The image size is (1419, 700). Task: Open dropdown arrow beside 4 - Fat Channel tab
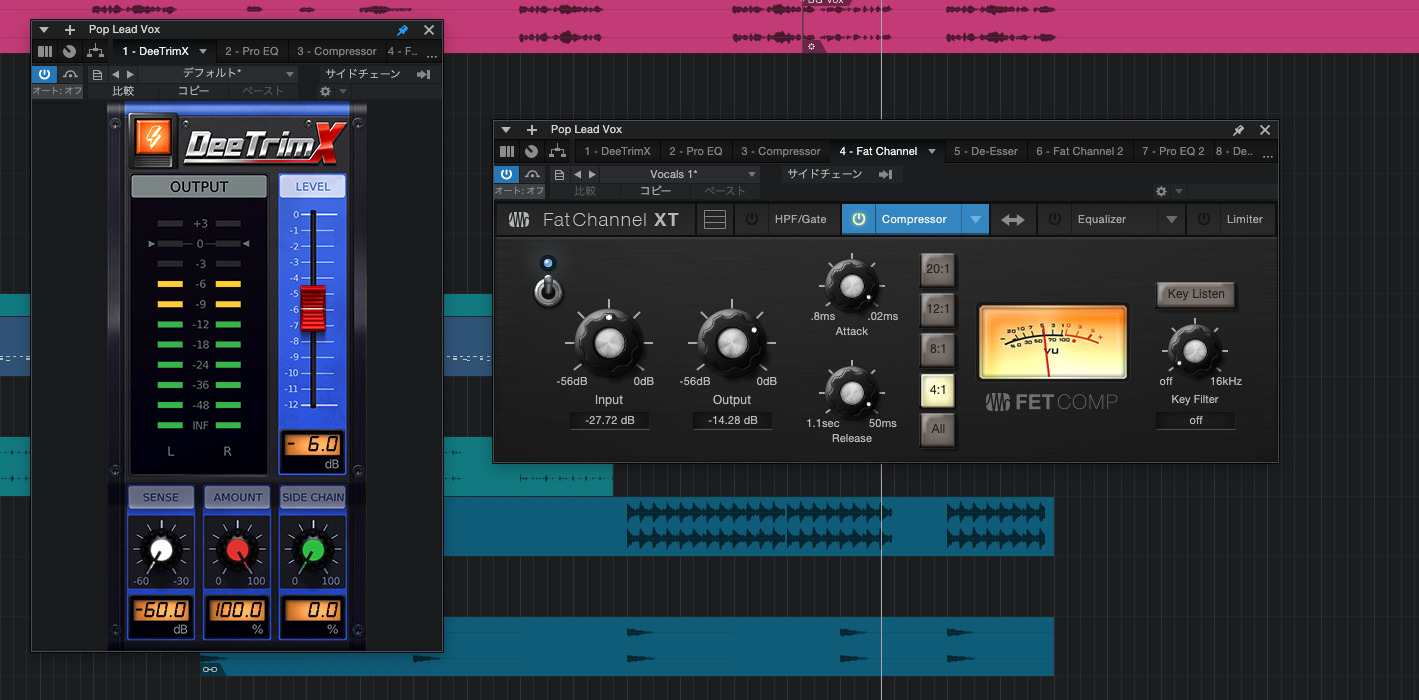coord(932,152)
